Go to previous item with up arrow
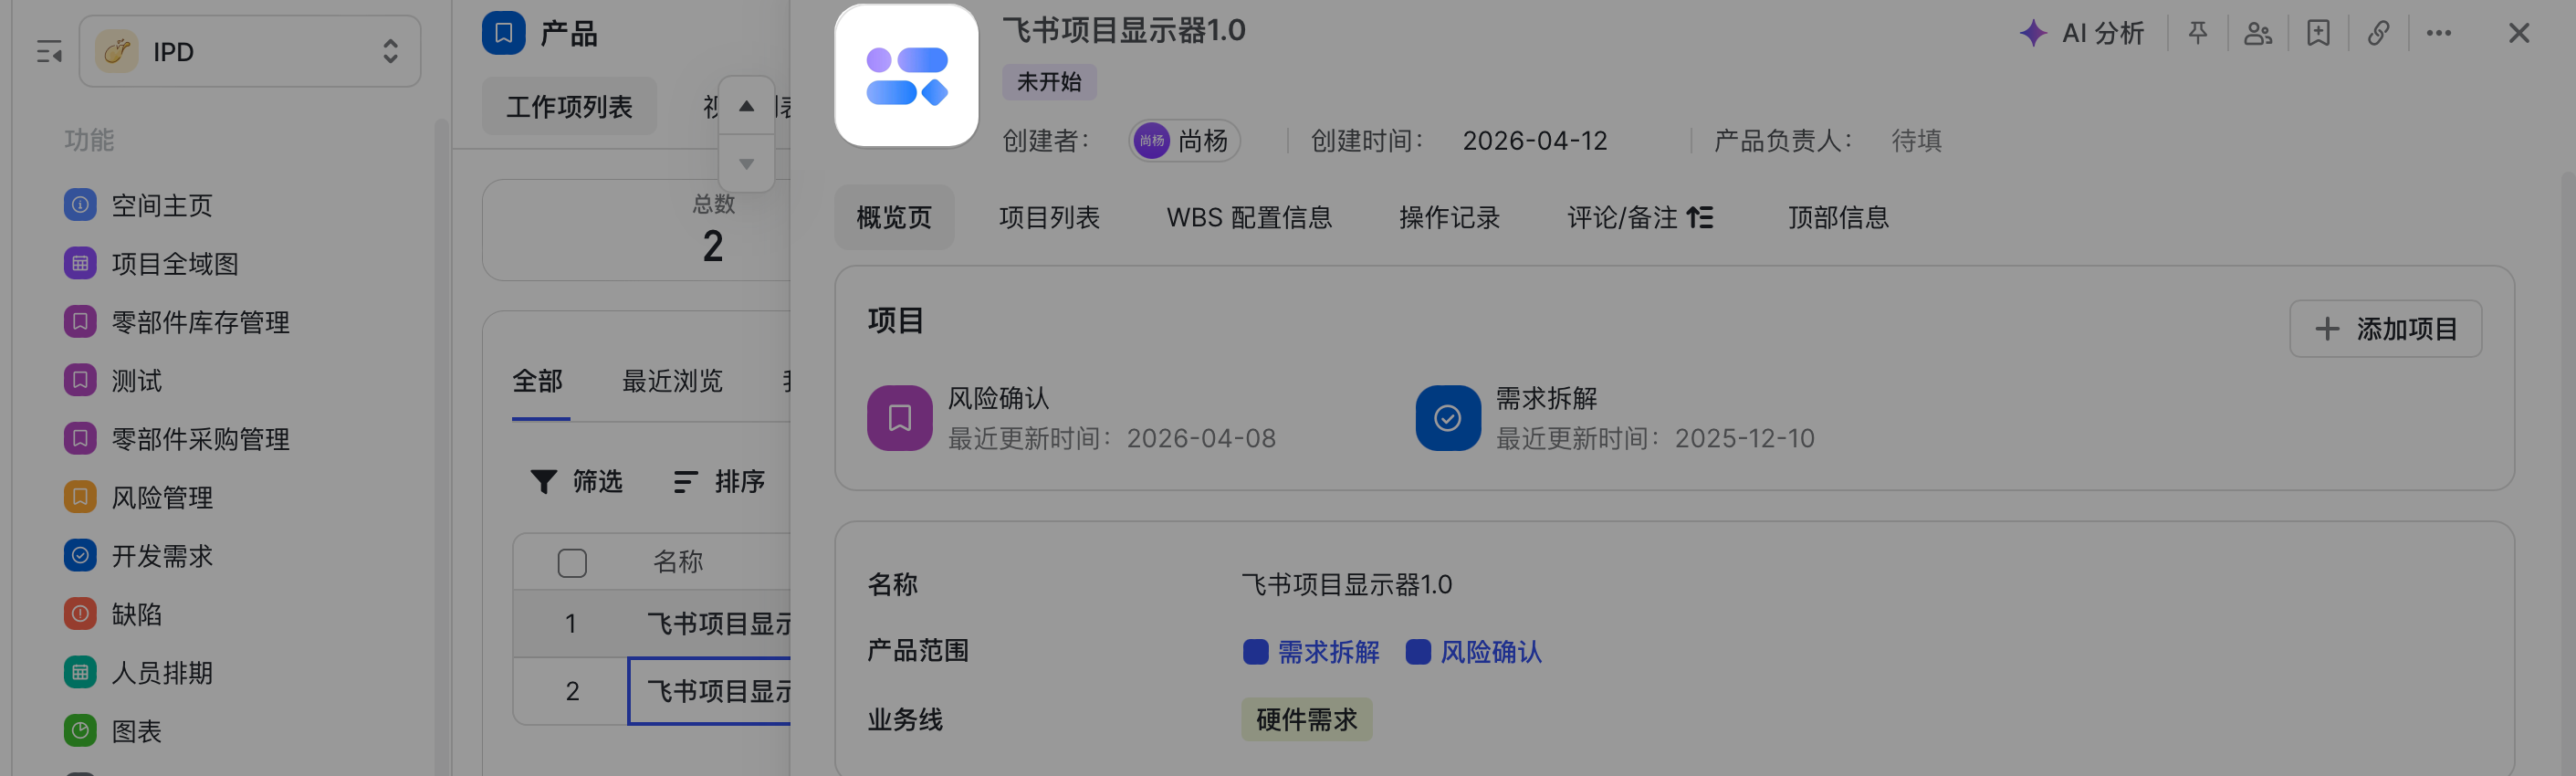Screen dimensions: 2576x776 pos(746,106)
